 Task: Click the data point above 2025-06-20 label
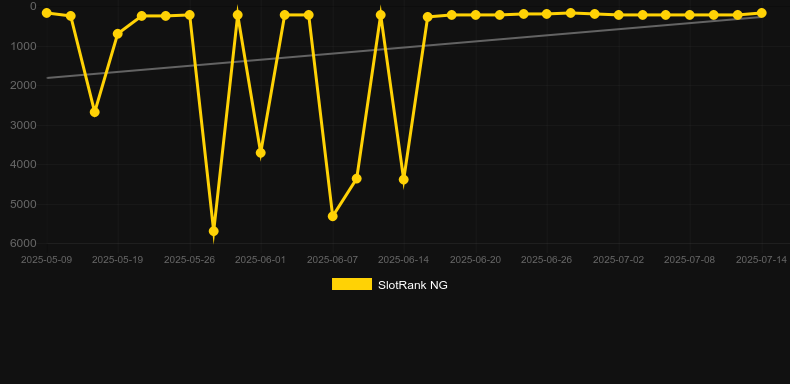(x=475, y=15)
